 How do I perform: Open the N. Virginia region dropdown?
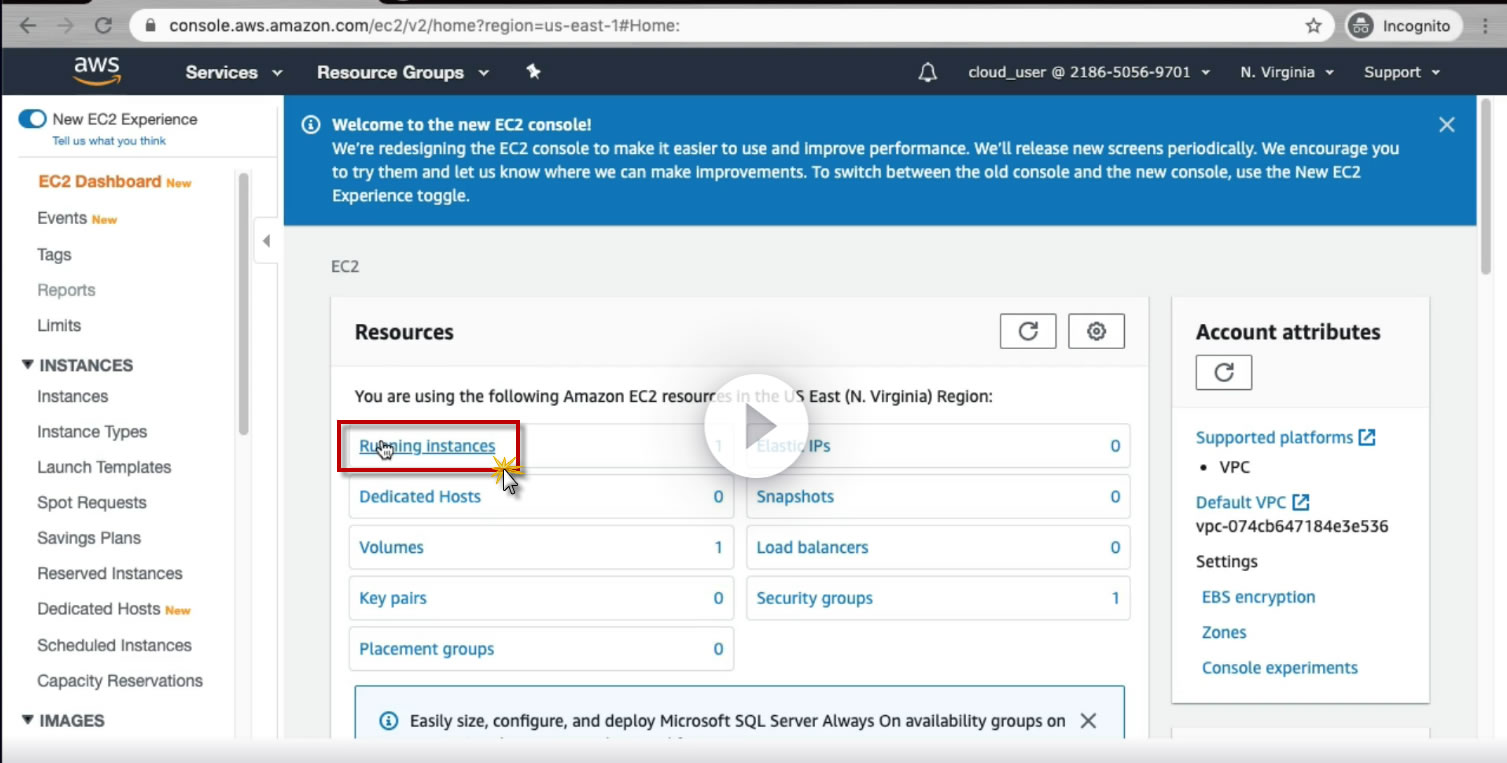[x=1287, y=72]
